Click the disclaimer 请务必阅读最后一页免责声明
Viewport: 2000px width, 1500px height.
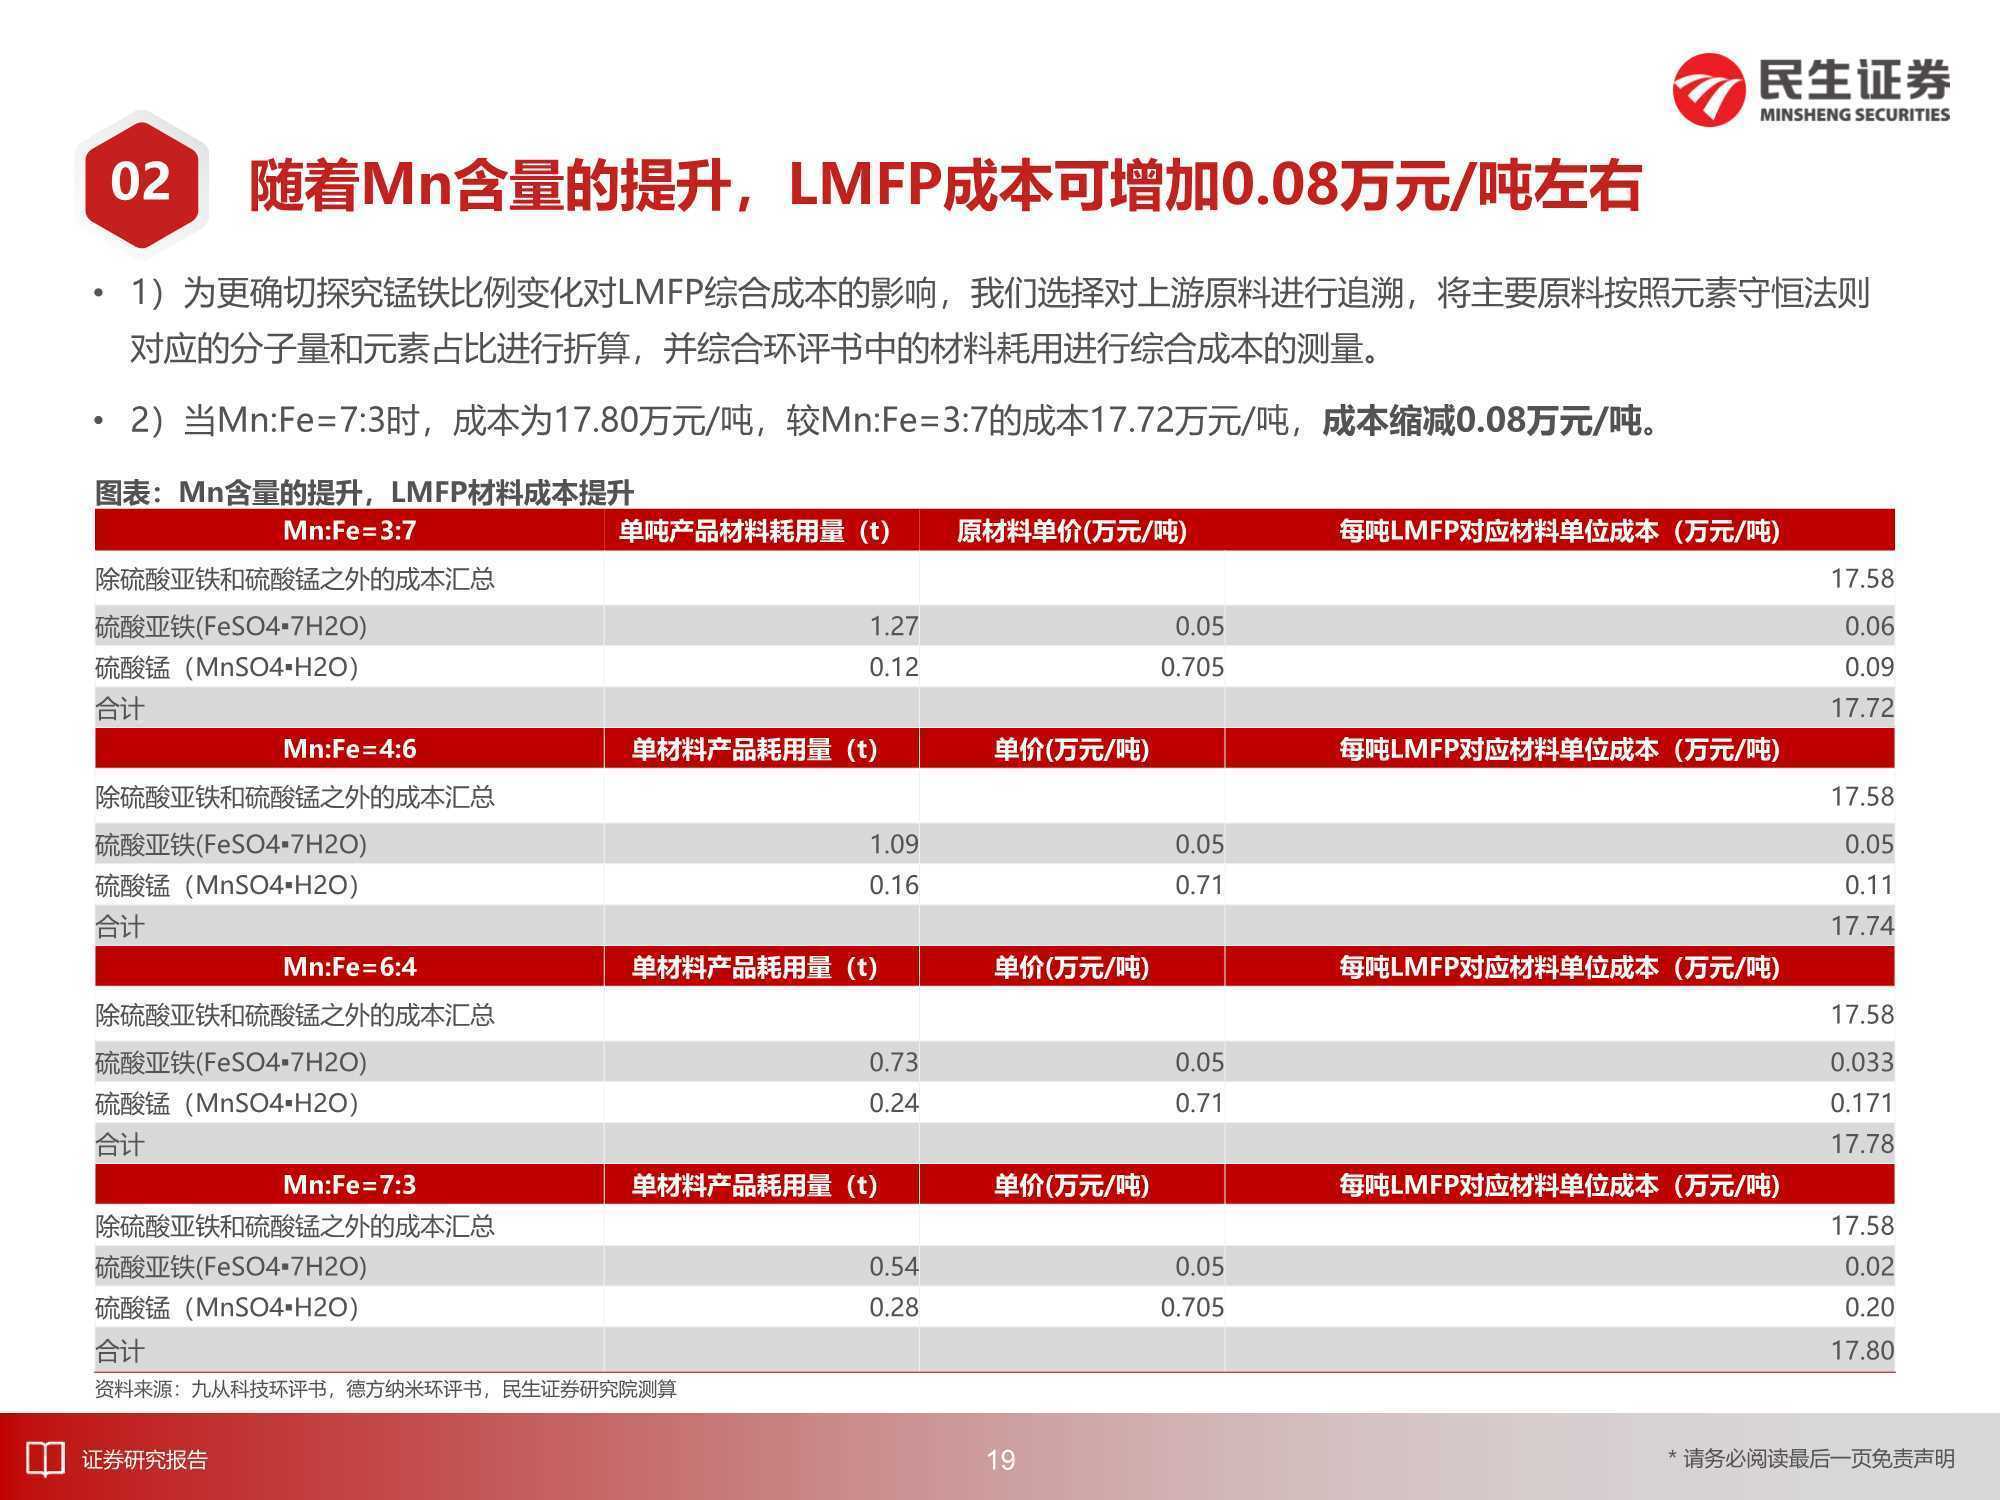coord(1811,1459)
